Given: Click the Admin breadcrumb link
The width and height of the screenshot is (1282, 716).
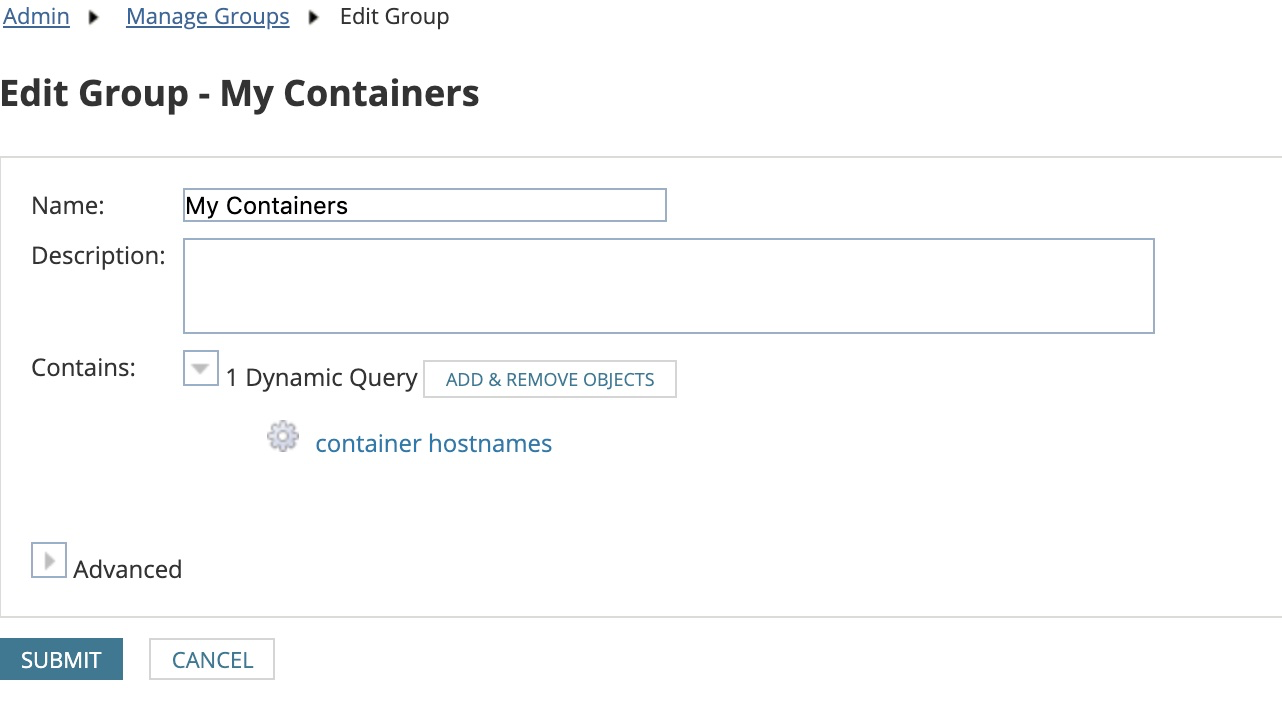Looking at the screenshot, I should click(x=36, y=17).
